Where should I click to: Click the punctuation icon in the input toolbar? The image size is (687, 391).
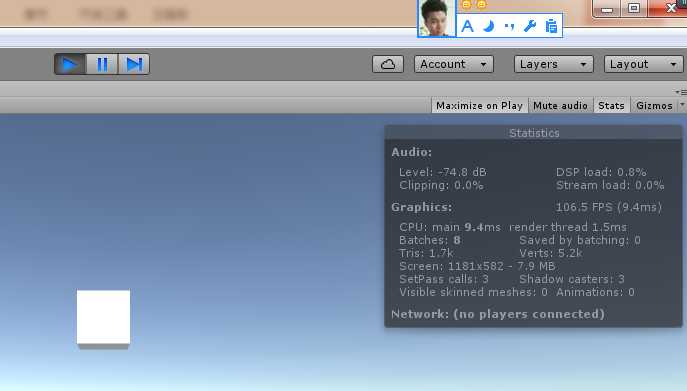509,26
